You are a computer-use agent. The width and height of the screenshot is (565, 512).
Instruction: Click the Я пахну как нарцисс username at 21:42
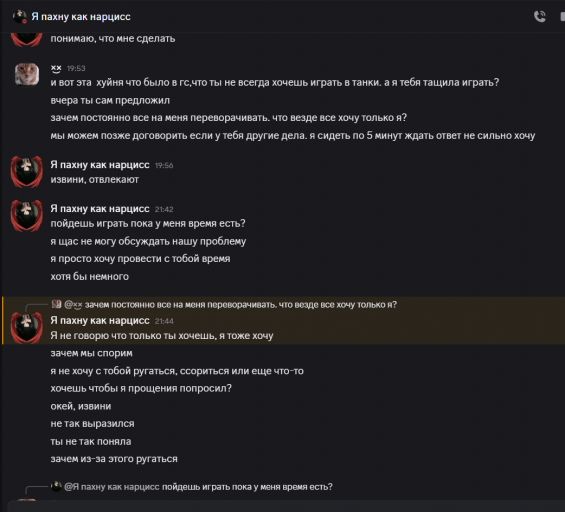pos(100,209)
